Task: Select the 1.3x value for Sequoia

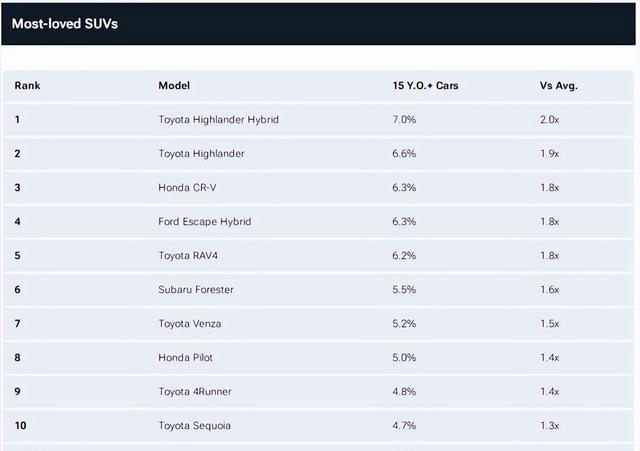Action: click(549, 426)
